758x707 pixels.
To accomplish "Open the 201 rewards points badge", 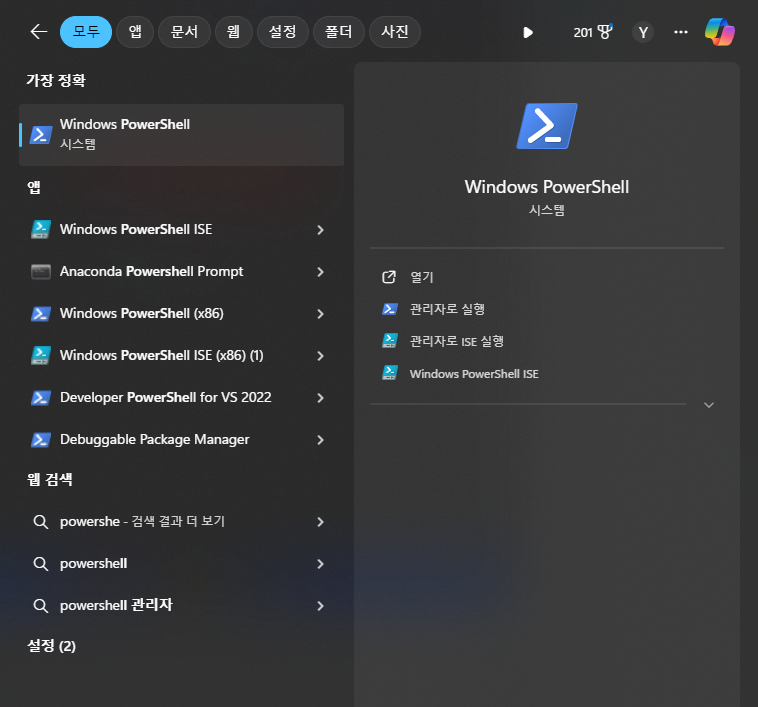I will coord(593,32).
